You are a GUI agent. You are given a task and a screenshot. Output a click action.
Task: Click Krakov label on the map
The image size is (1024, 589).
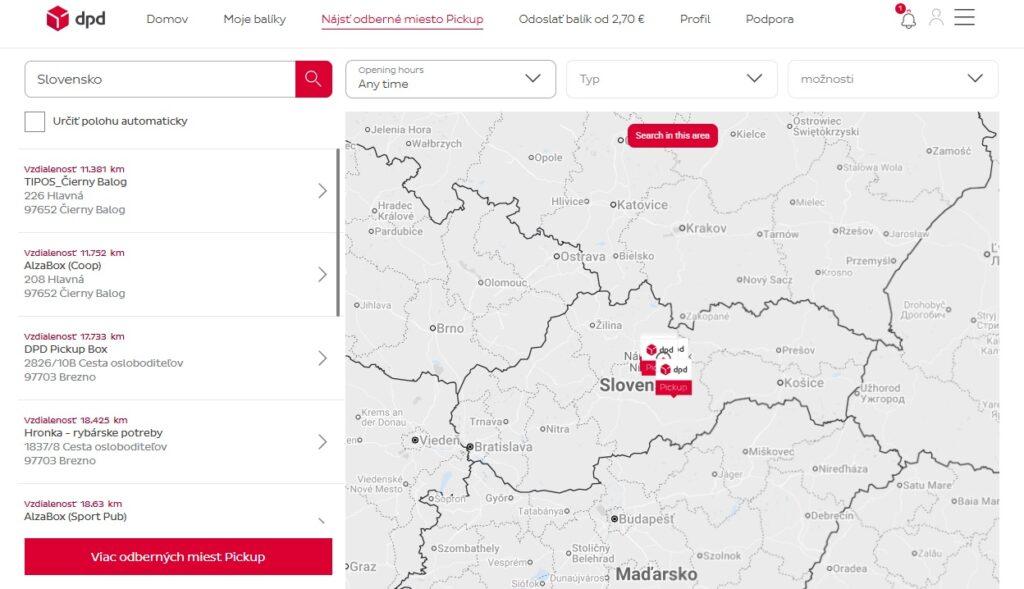(x=707, y=228)
